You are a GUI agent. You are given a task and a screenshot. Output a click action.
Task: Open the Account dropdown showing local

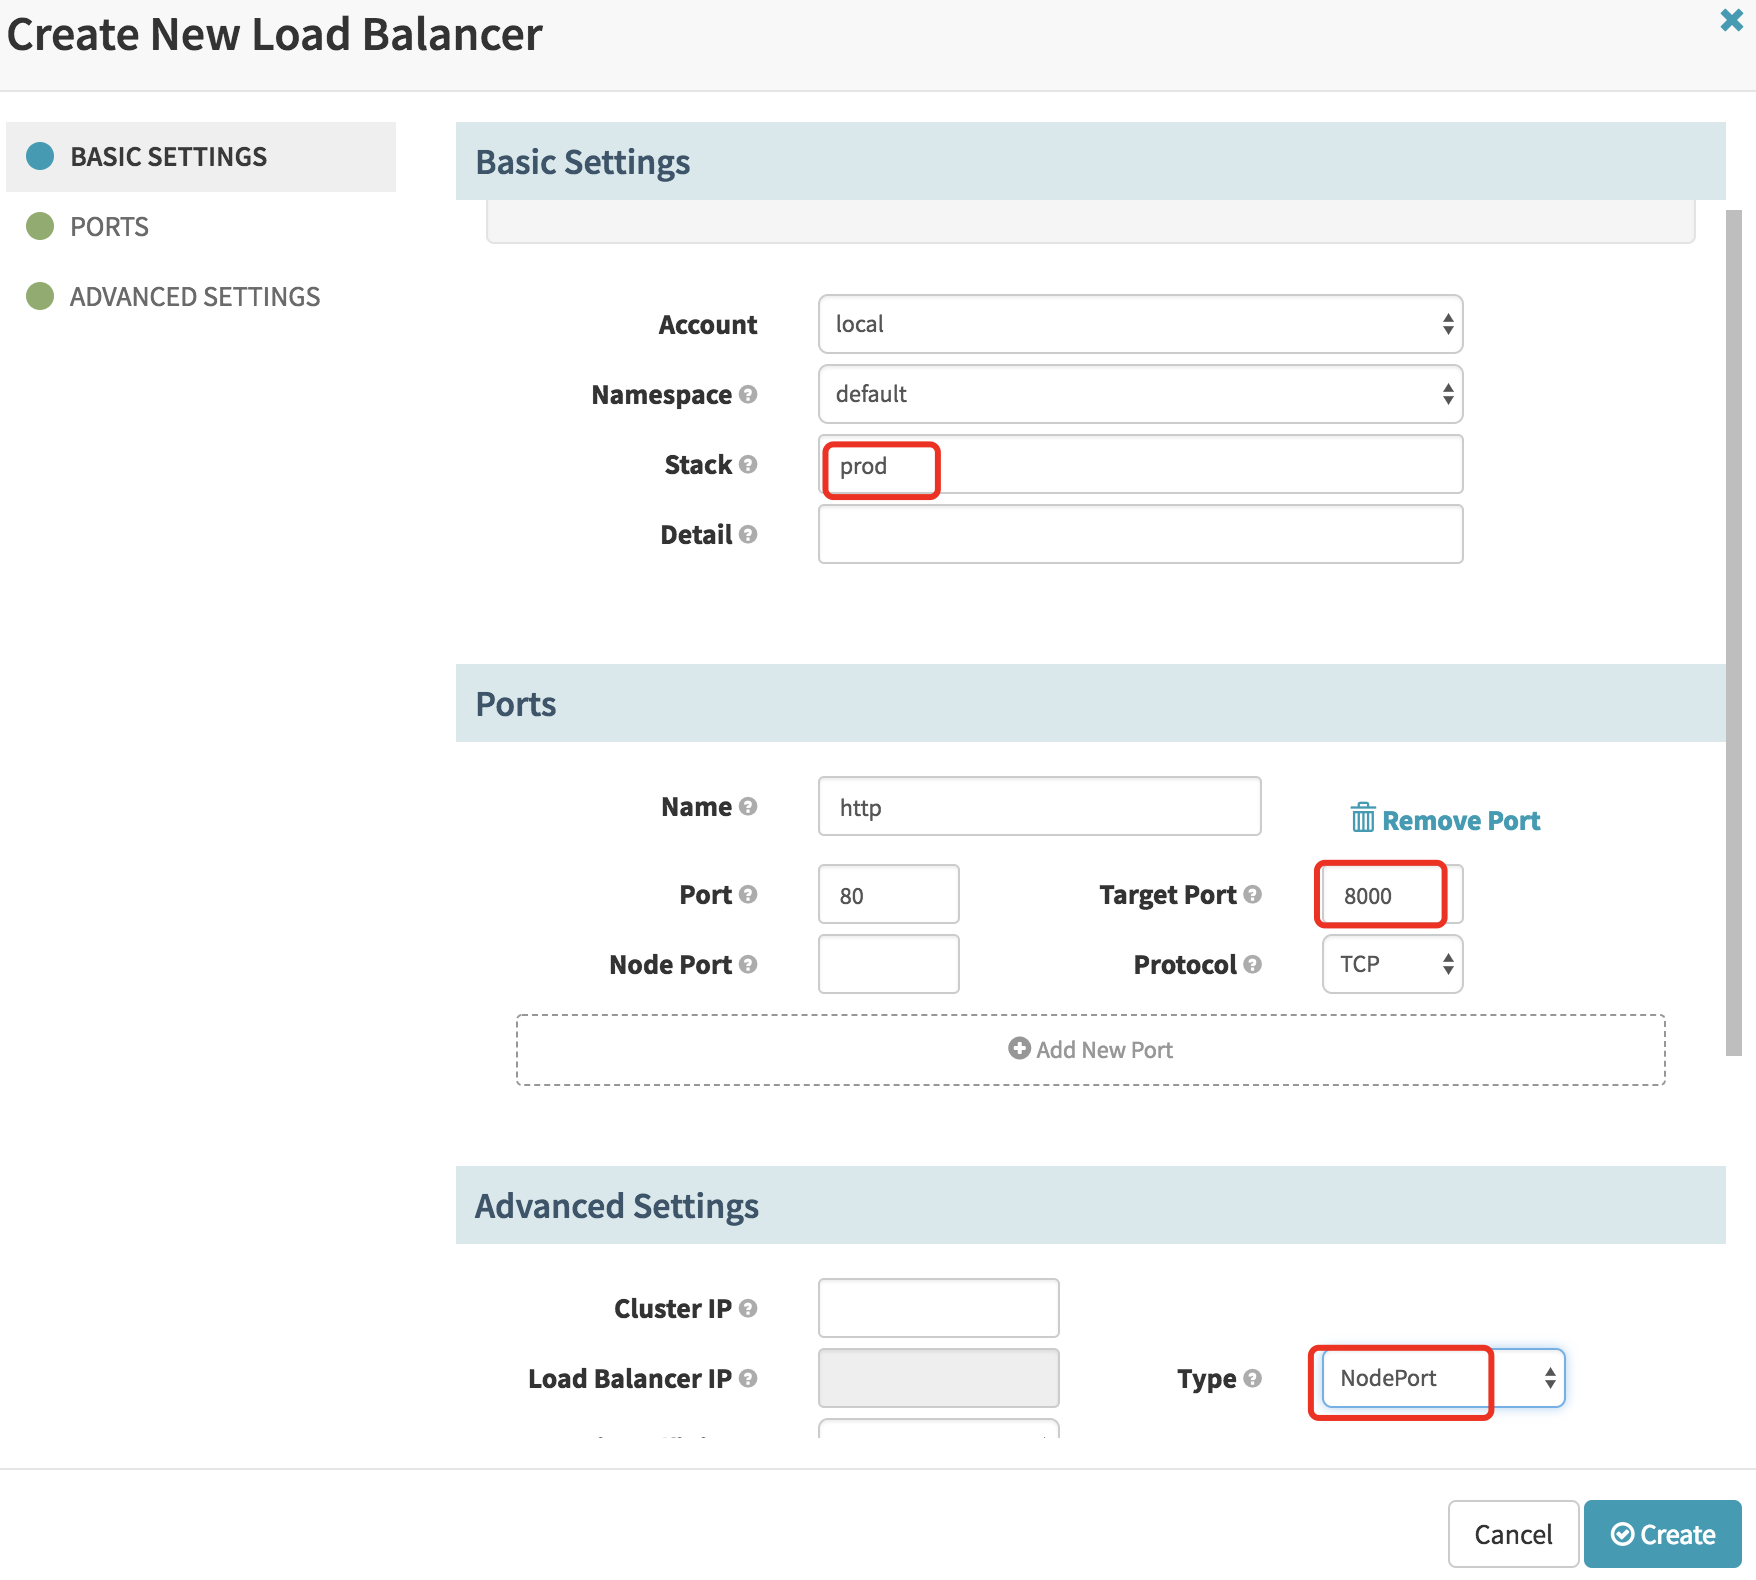(x=1140, y=324)
